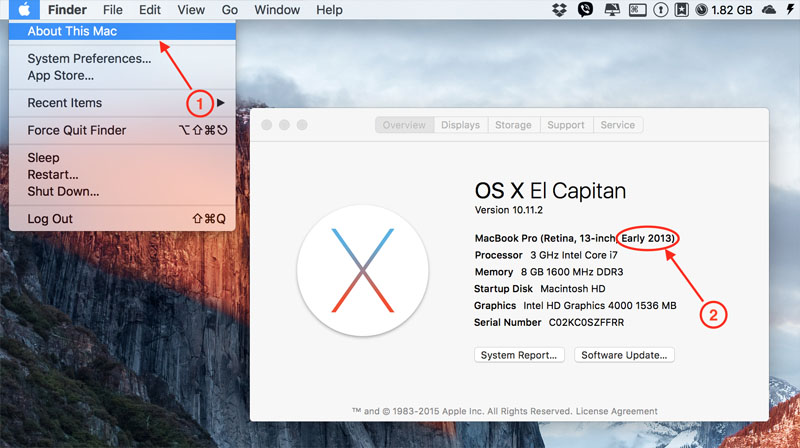
Task: Click the serial number C02KC0SZFFRR
Action: 586,322
